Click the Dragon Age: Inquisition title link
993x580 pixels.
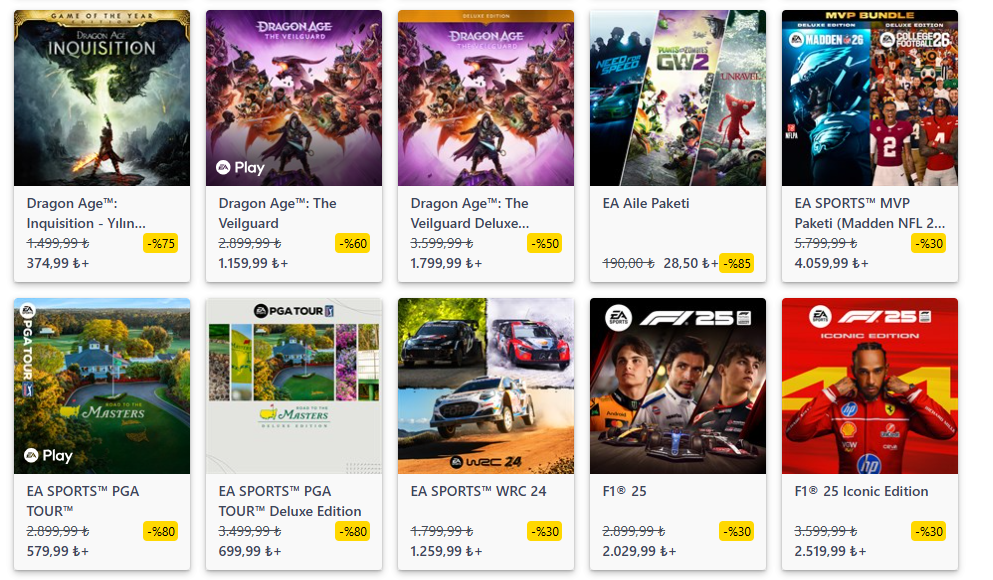[86, 213]
